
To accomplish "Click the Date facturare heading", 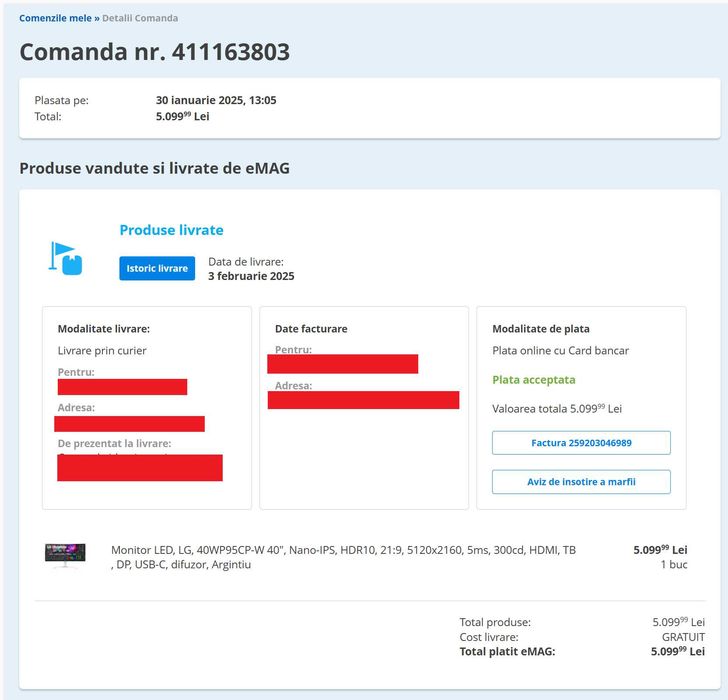I will [x=311, y=329].
